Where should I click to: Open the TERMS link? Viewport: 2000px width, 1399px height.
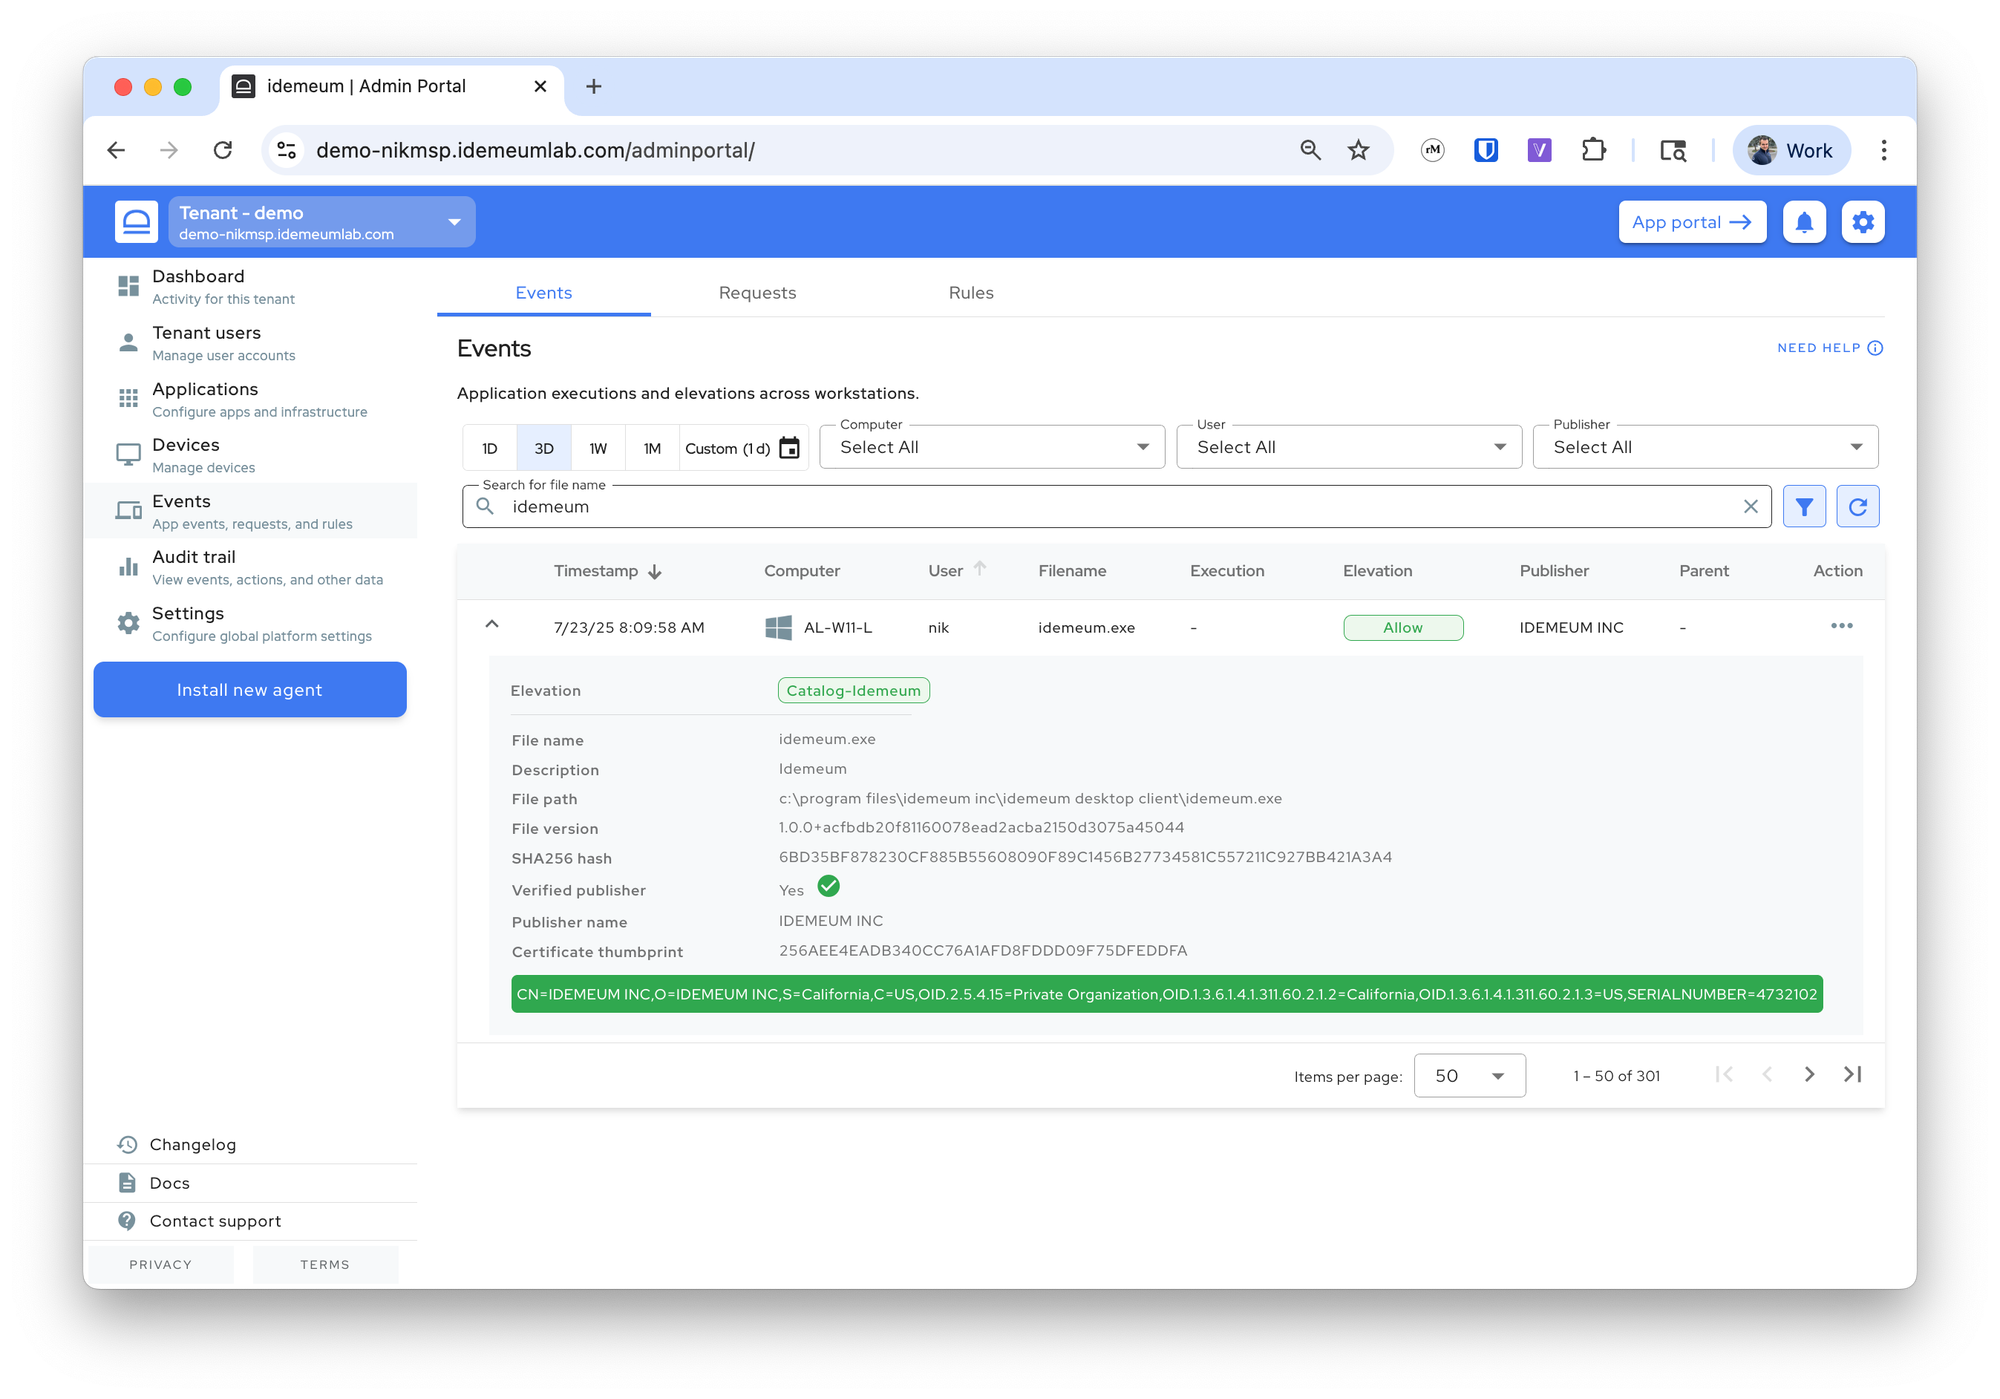(x=325, y=1264)
